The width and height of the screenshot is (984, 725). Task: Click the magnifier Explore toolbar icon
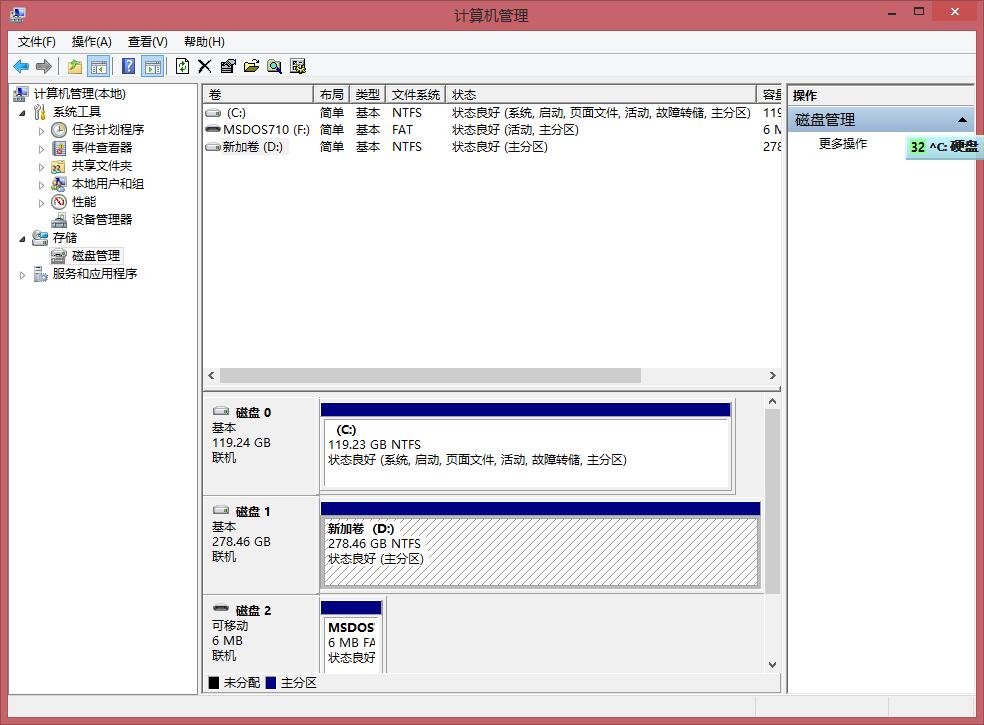point(274,66)
